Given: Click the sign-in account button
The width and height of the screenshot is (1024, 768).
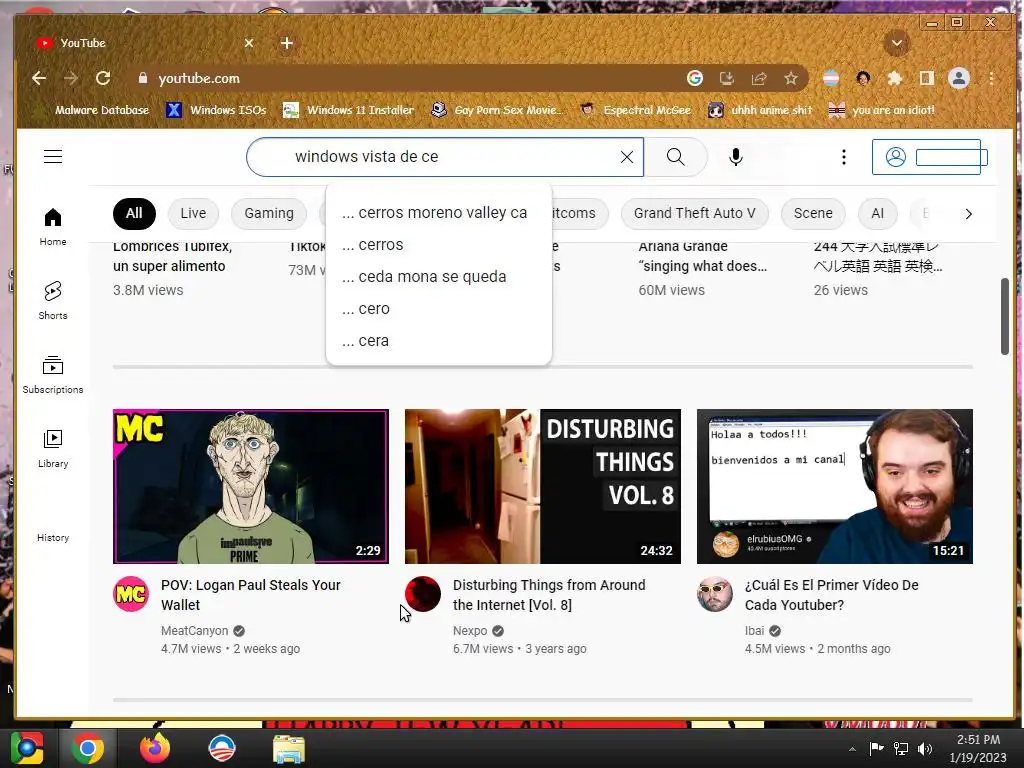Looking at the screenshot, I should (927, 157).
